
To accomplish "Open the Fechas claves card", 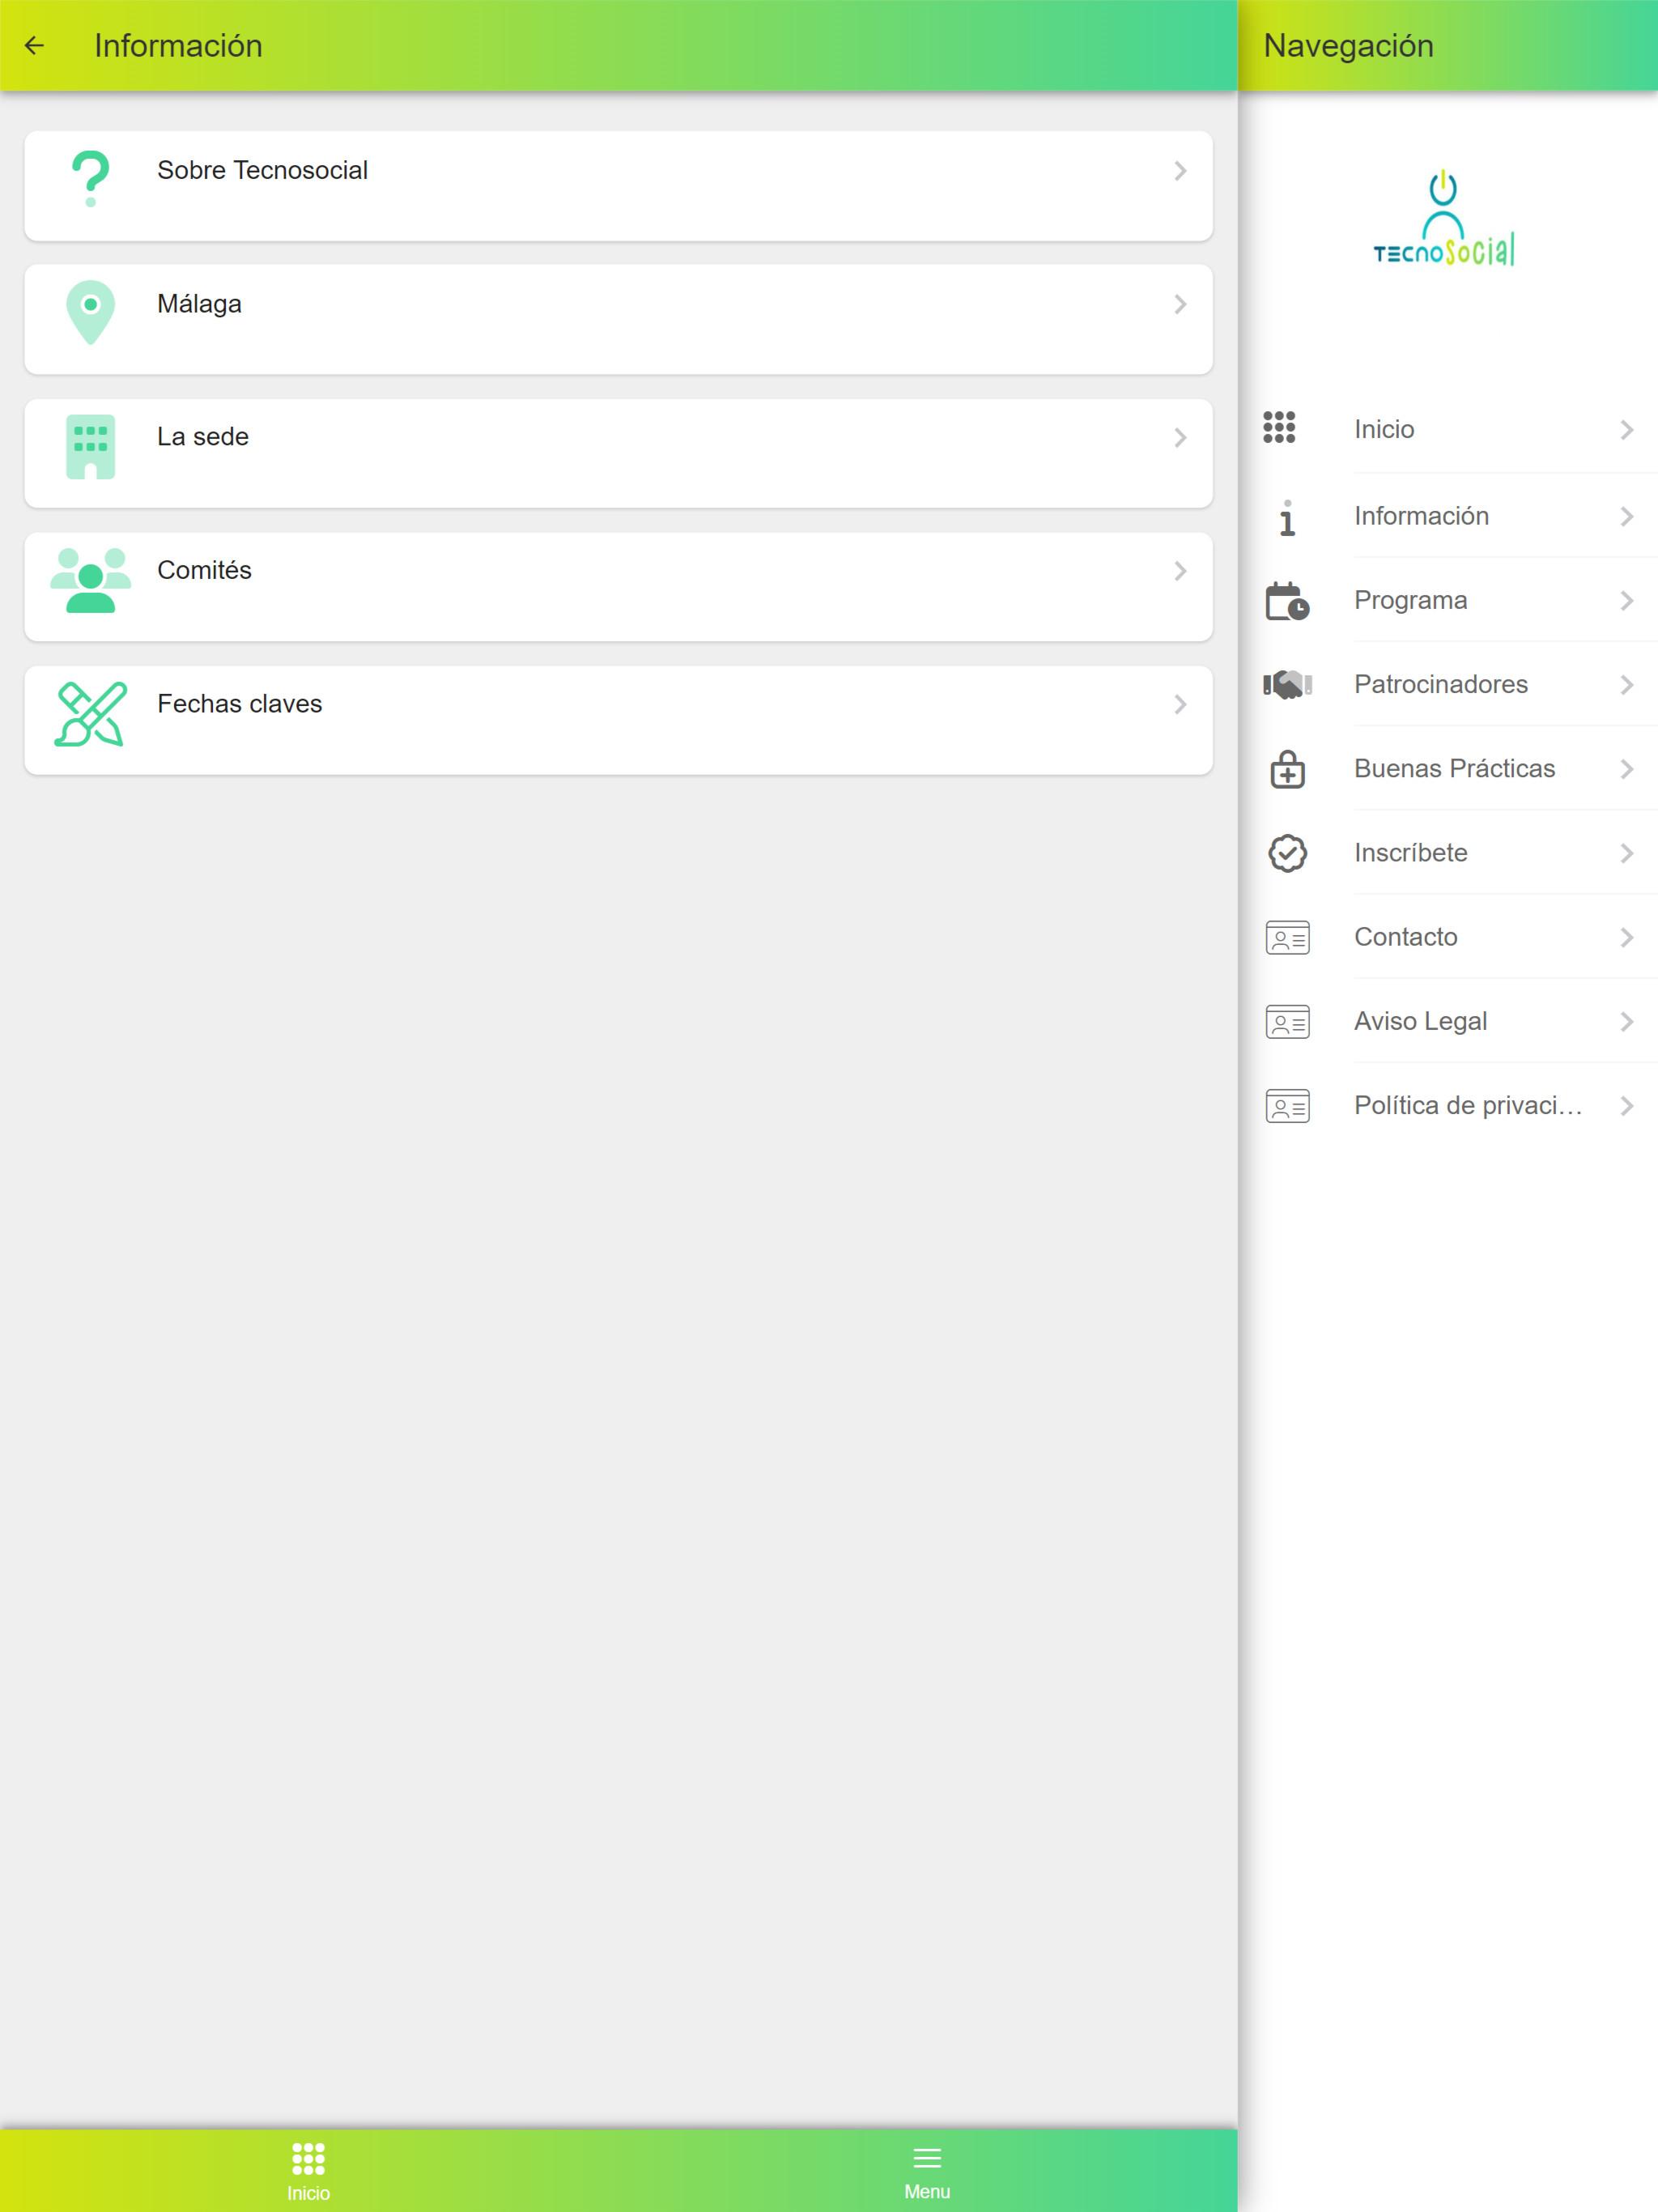I will (x=618, y=720).
